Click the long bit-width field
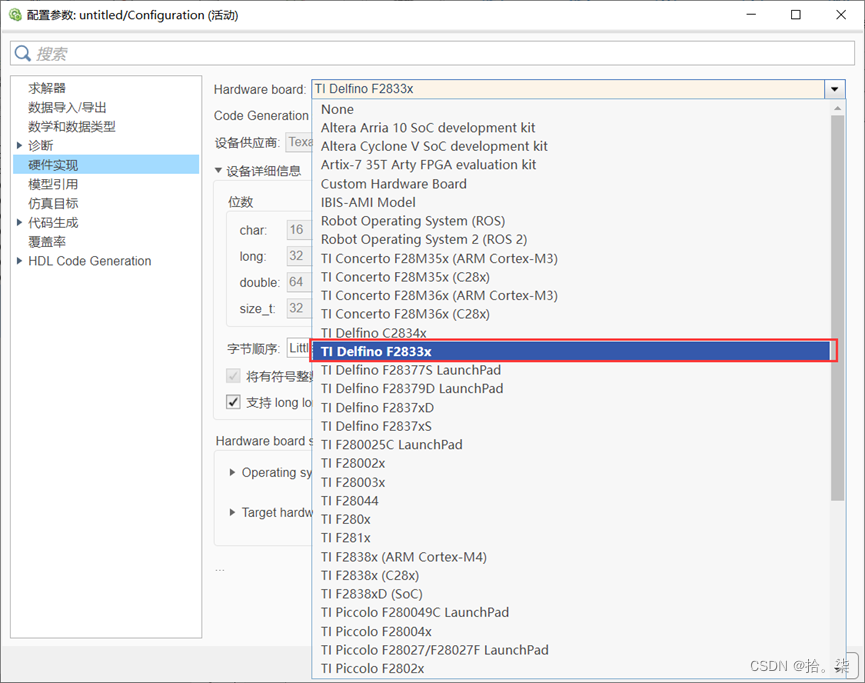 coord(298,255)
